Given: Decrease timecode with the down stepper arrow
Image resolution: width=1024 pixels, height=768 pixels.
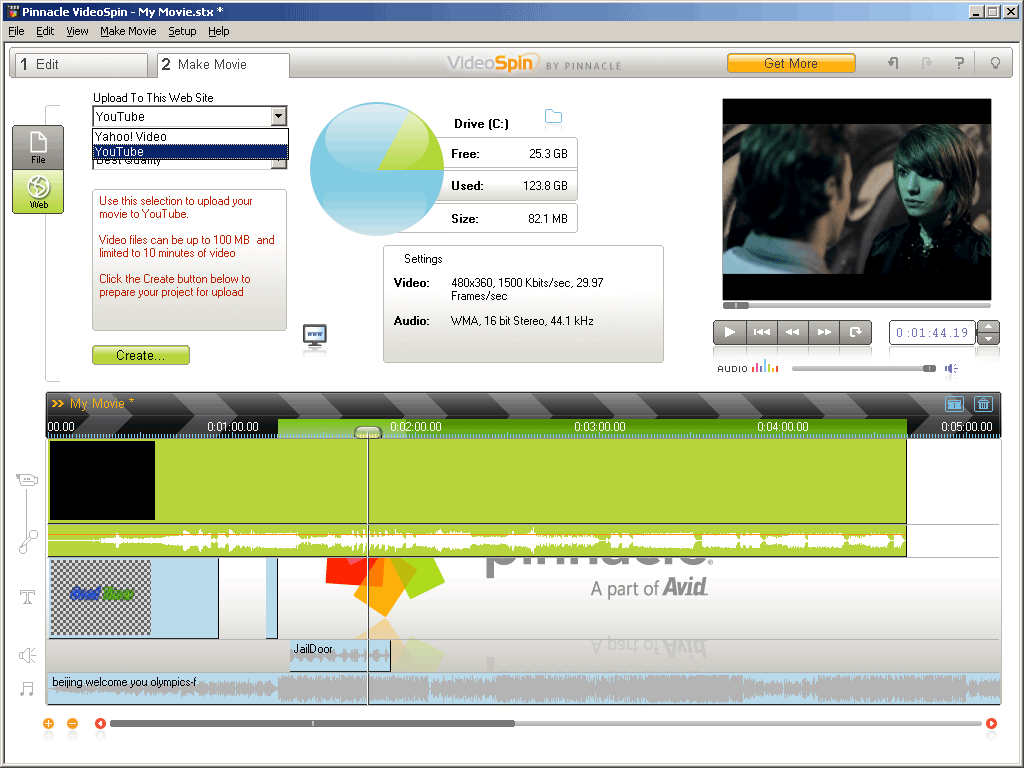Looking at the screenshot, I should 988,338.
